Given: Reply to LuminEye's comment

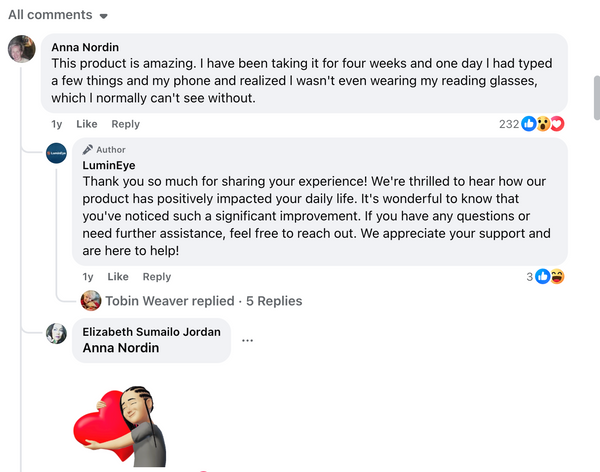Looking at the screenshot, I should click(157, 276).
